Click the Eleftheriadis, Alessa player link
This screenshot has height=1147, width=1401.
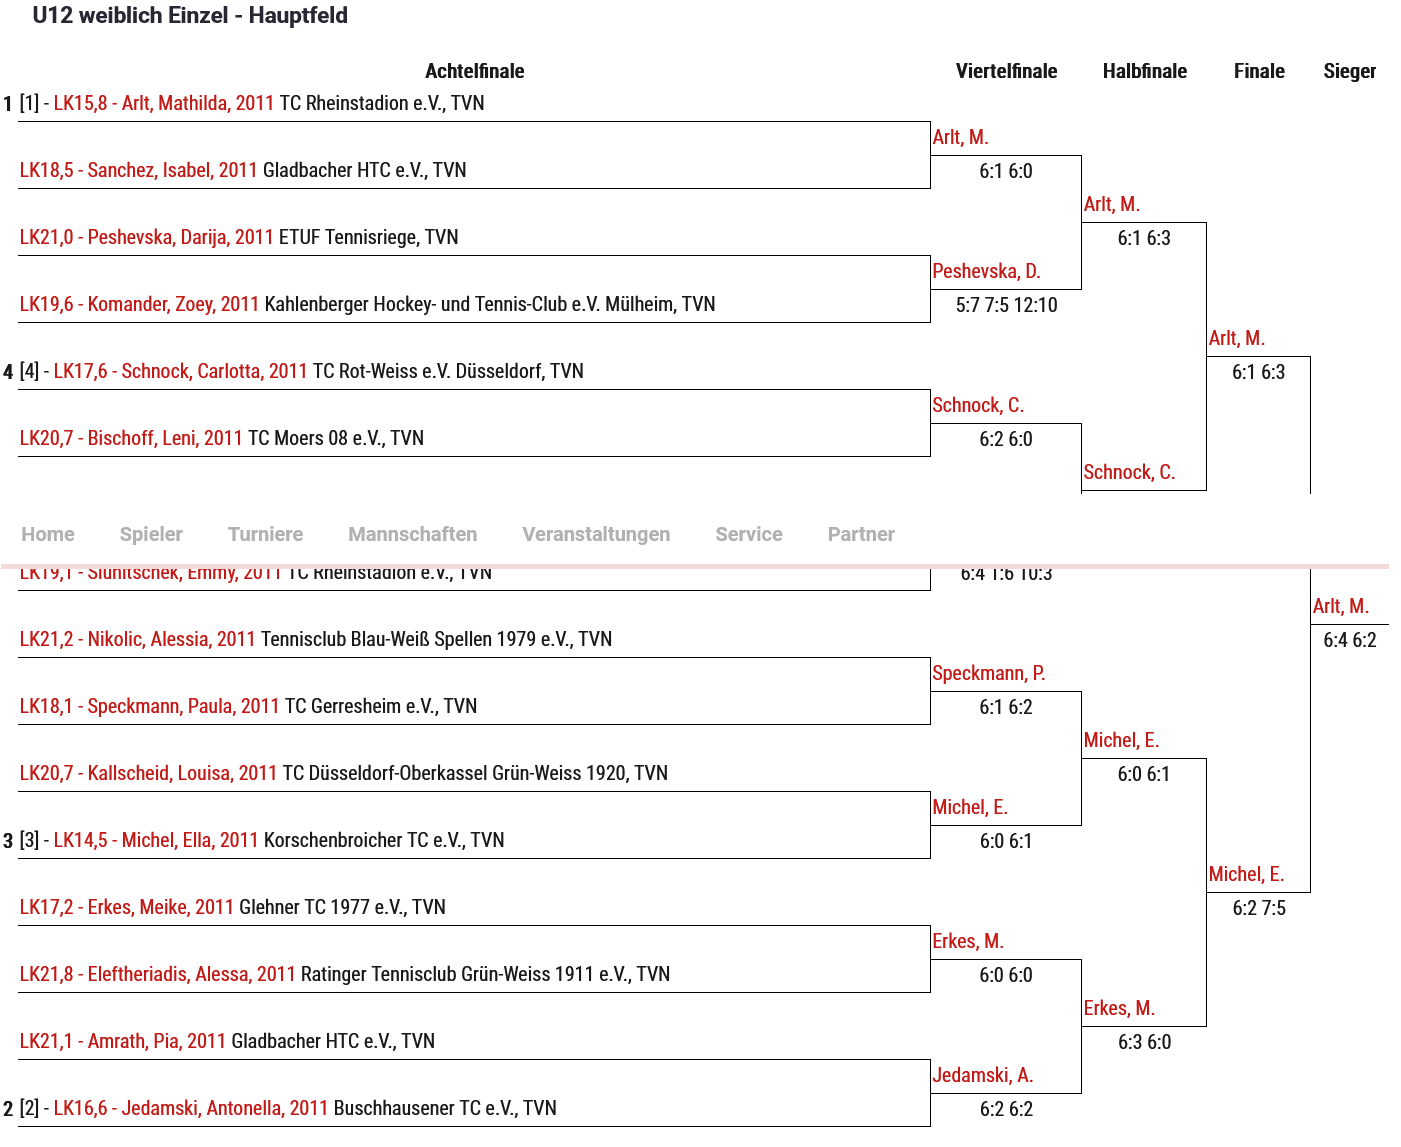click(x=157, y=974)
